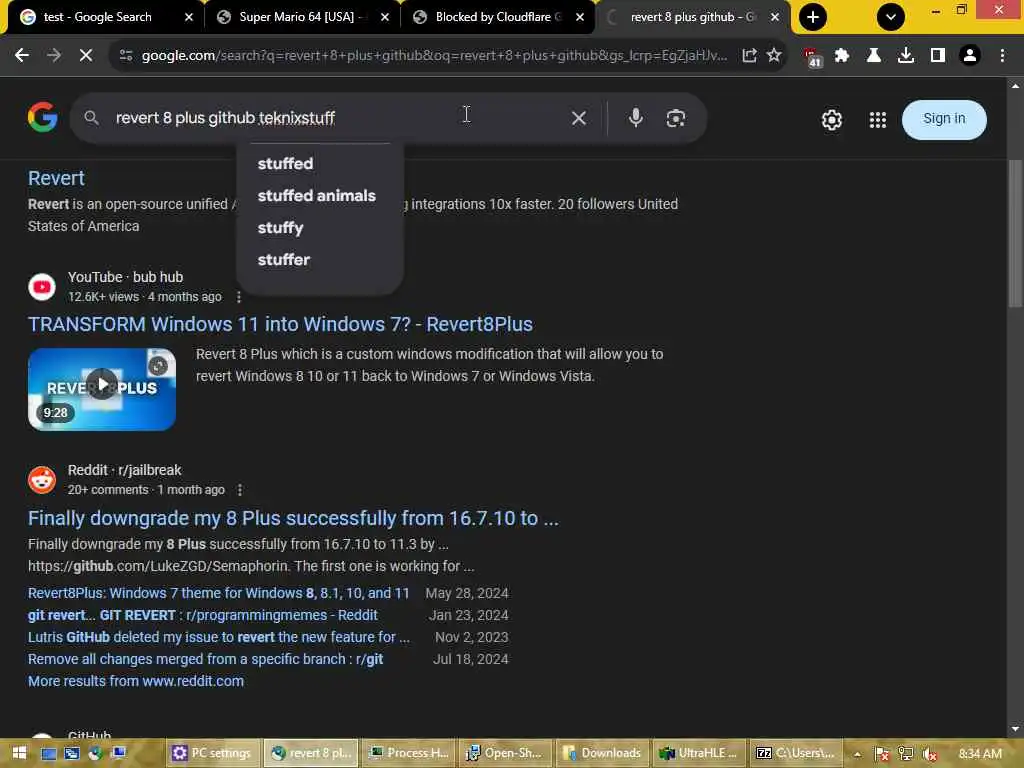1024x768 pixels.
Task: Click the YouTube favicon of video result
Action: 42,287
